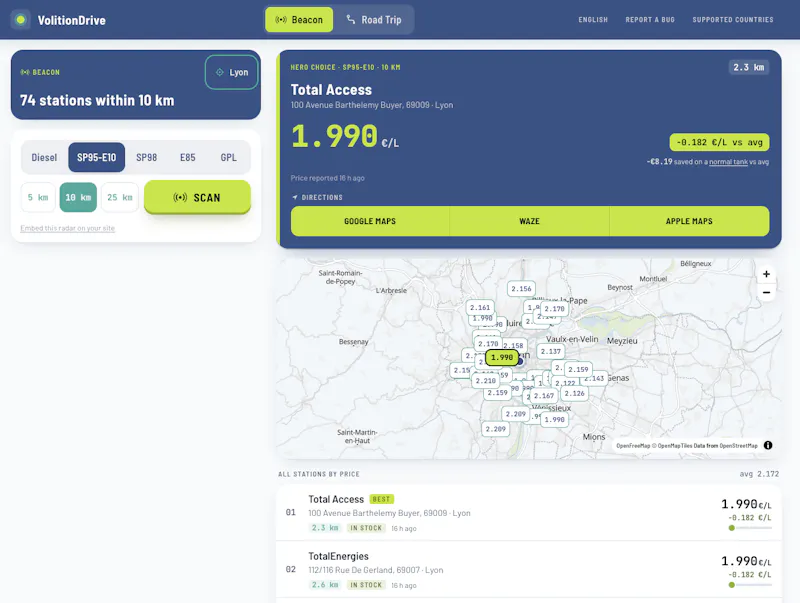
Task: Click '74 stations within 10 km' heading
Action: pyautogui.click(x=97, y=100)
